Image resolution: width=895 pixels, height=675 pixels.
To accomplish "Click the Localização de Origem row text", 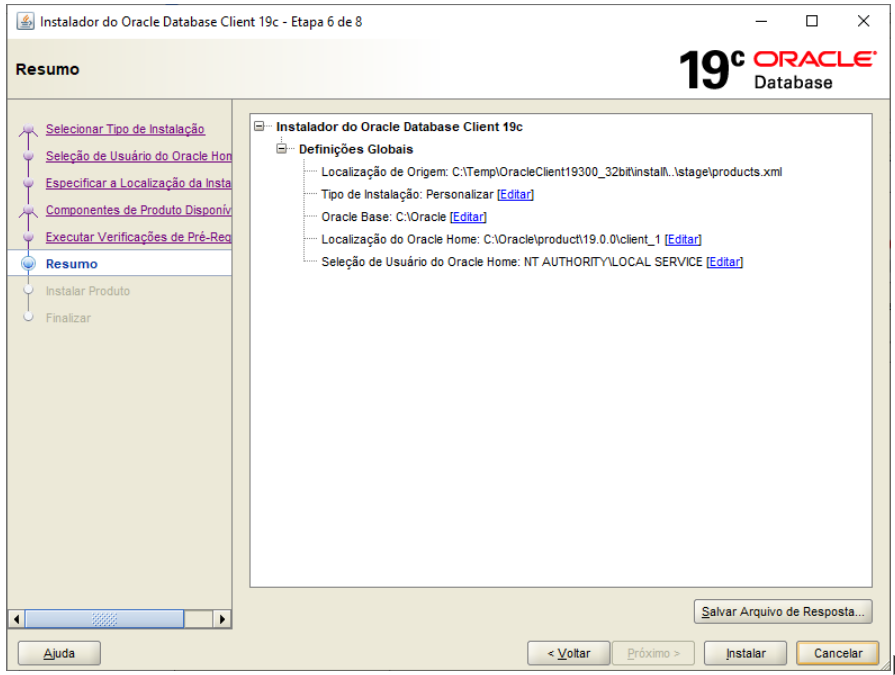I will click(x=551, y=172).
